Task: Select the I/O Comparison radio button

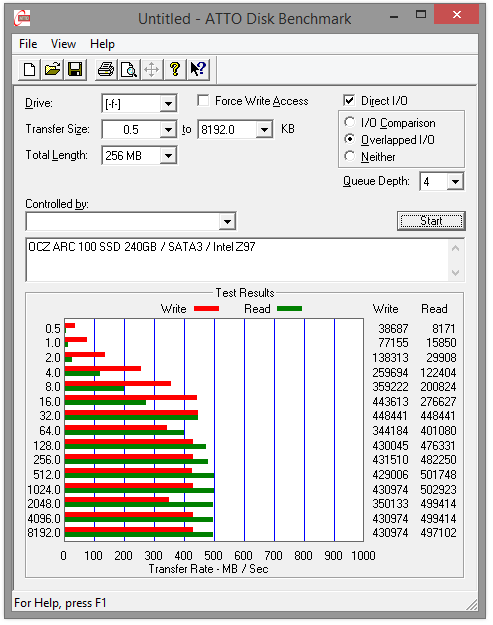Action: 350,122
